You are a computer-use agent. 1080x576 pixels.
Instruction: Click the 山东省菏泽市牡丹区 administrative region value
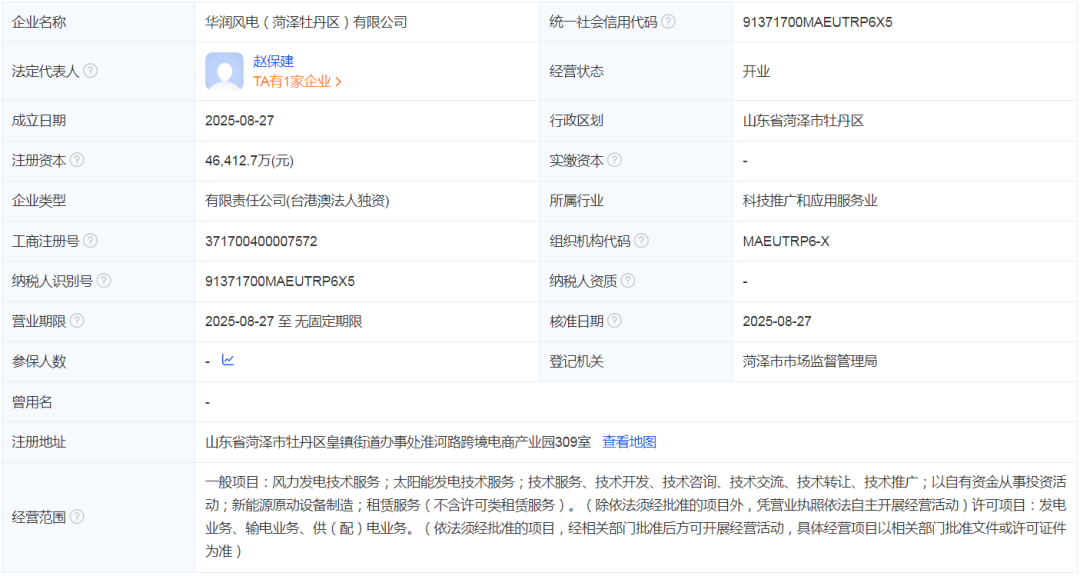coord(803,121)
